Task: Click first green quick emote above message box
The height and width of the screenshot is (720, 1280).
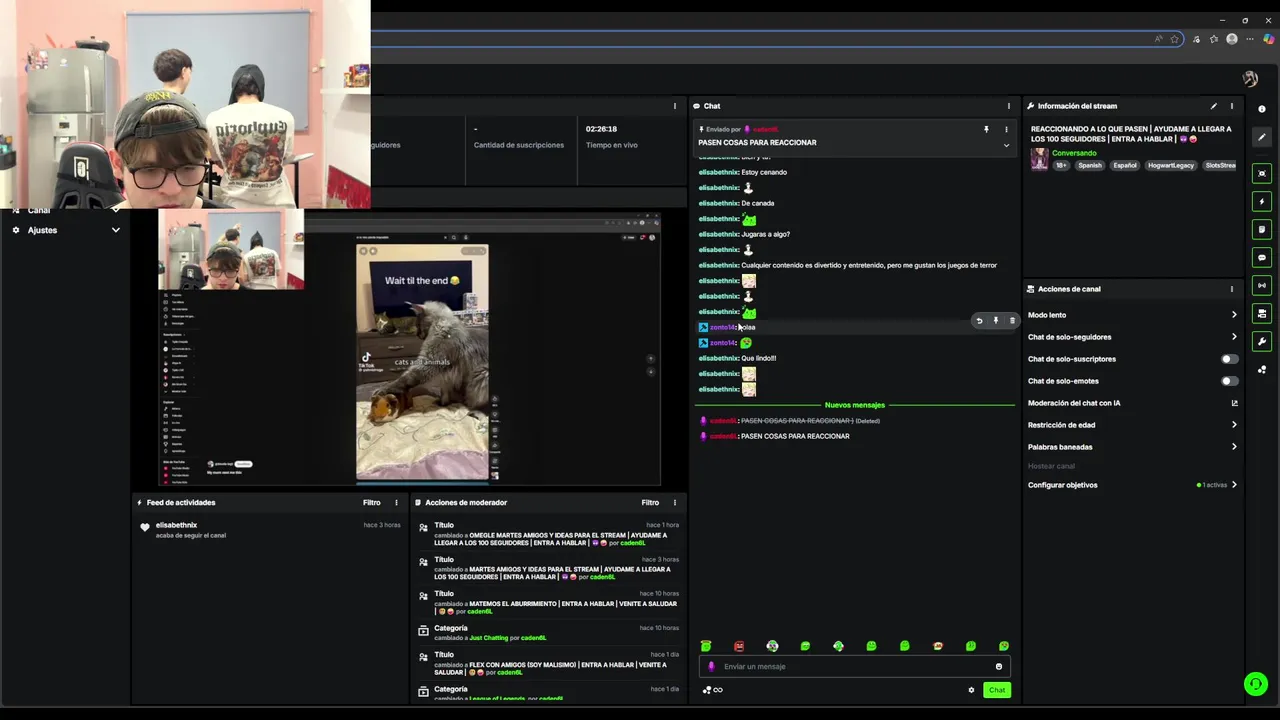Action: [706, 646]
